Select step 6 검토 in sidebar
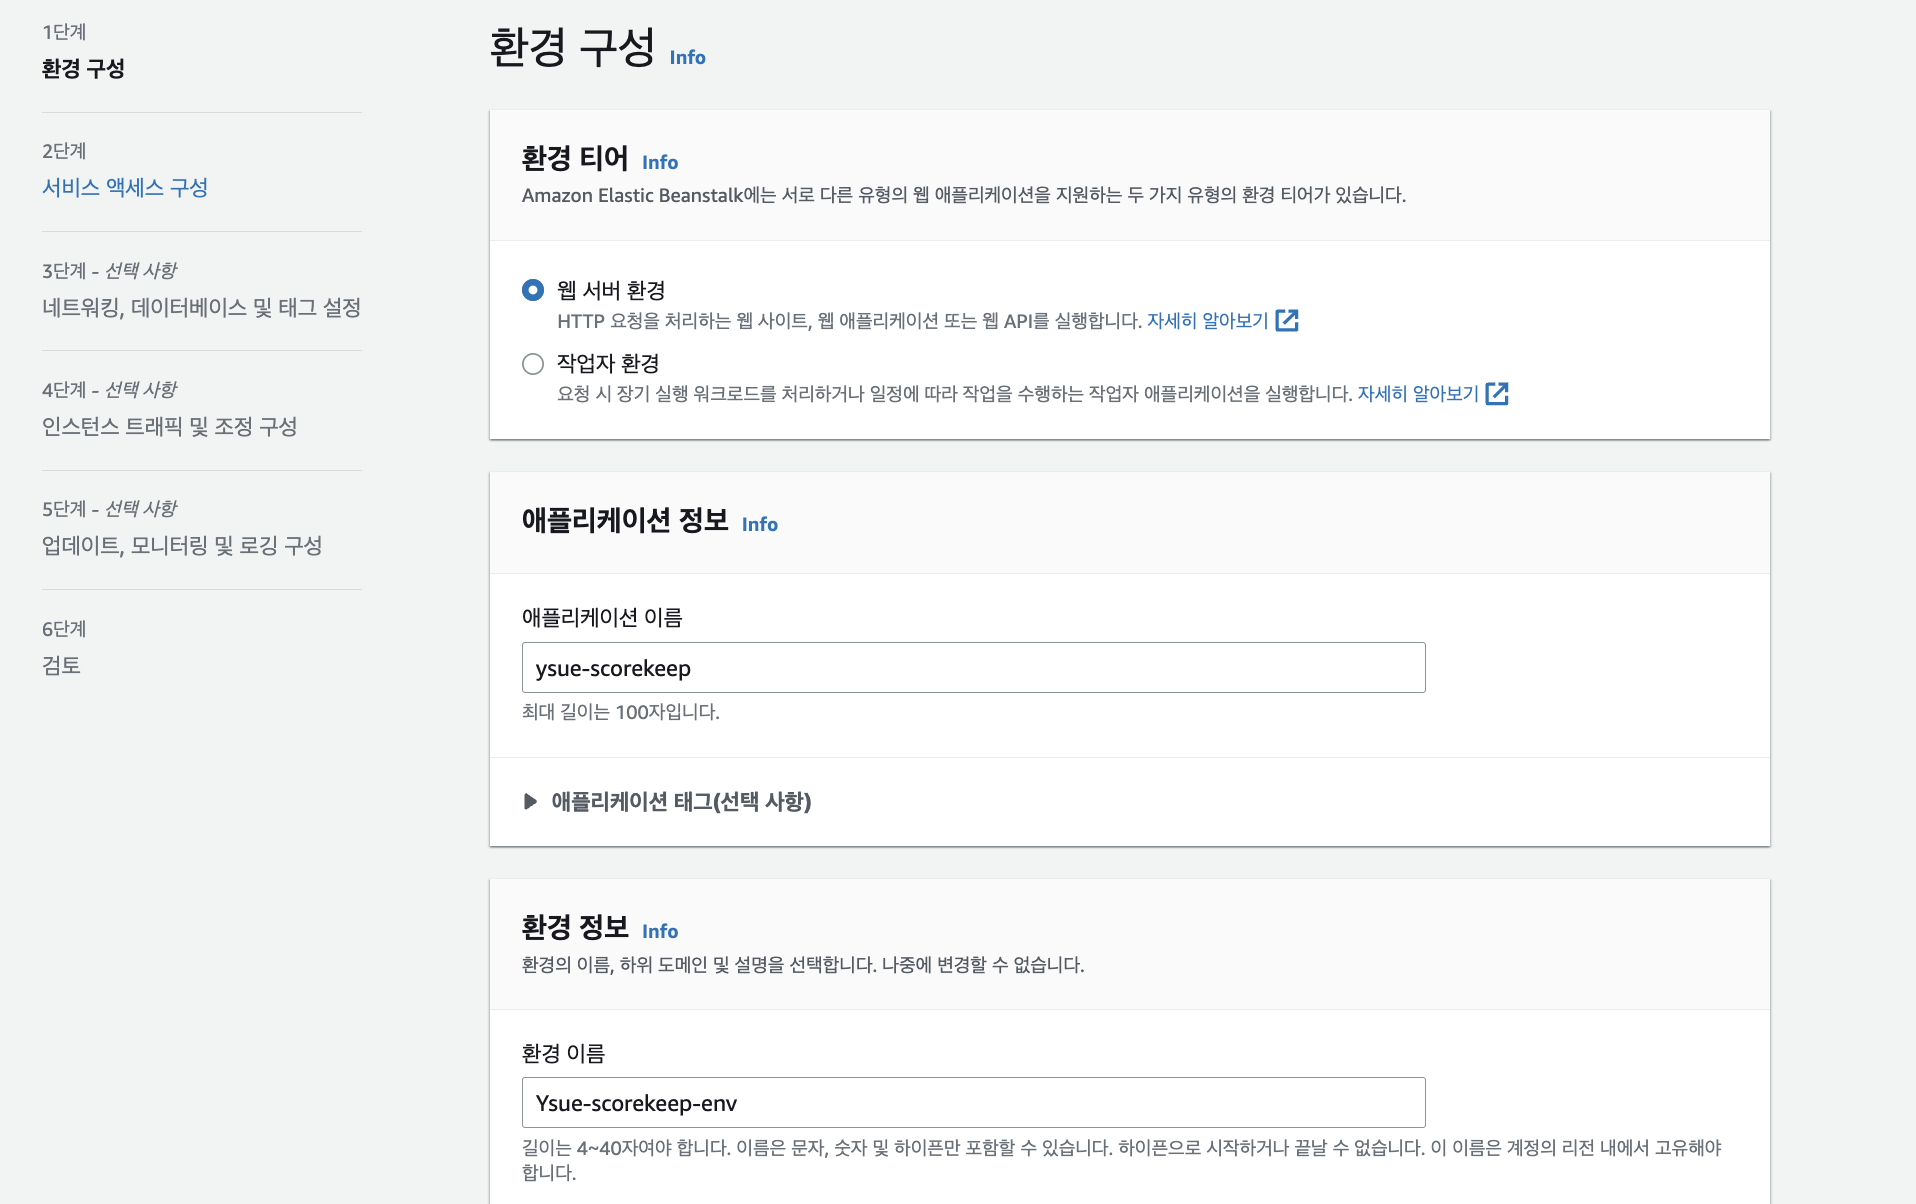 click(x=61, y=666)
